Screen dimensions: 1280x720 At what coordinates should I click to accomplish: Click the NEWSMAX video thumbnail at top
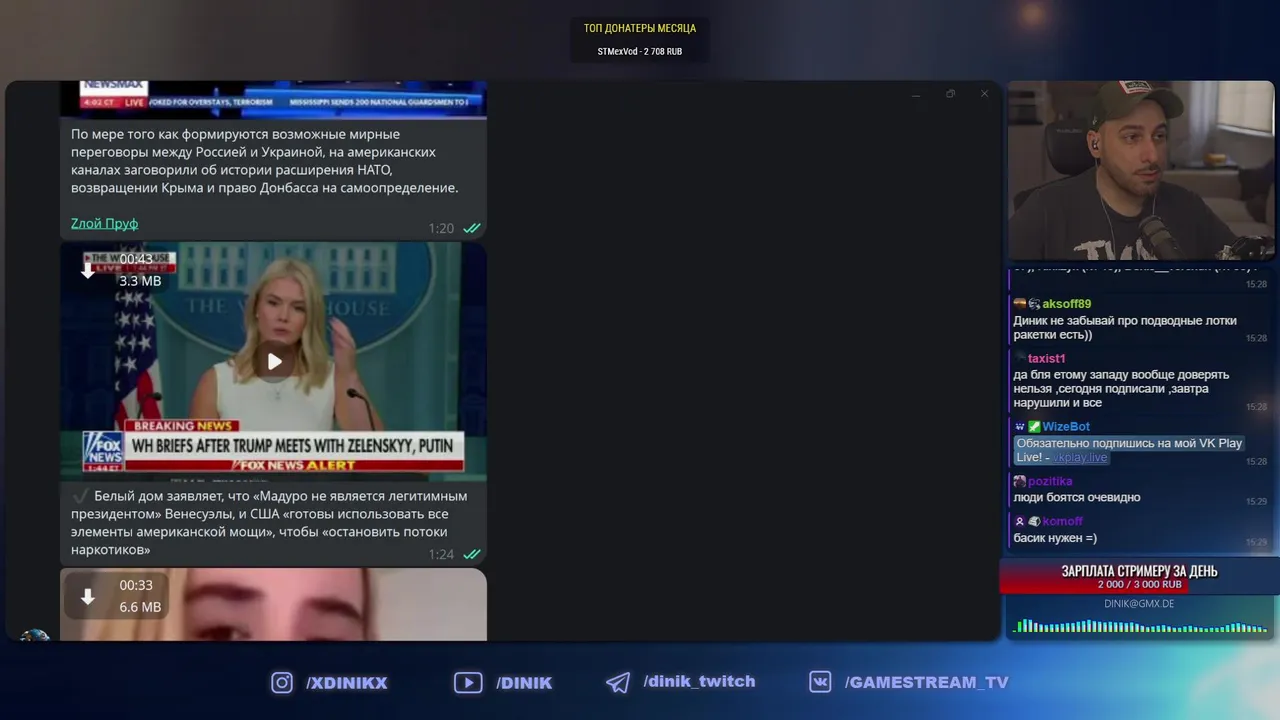coord(273,99)
